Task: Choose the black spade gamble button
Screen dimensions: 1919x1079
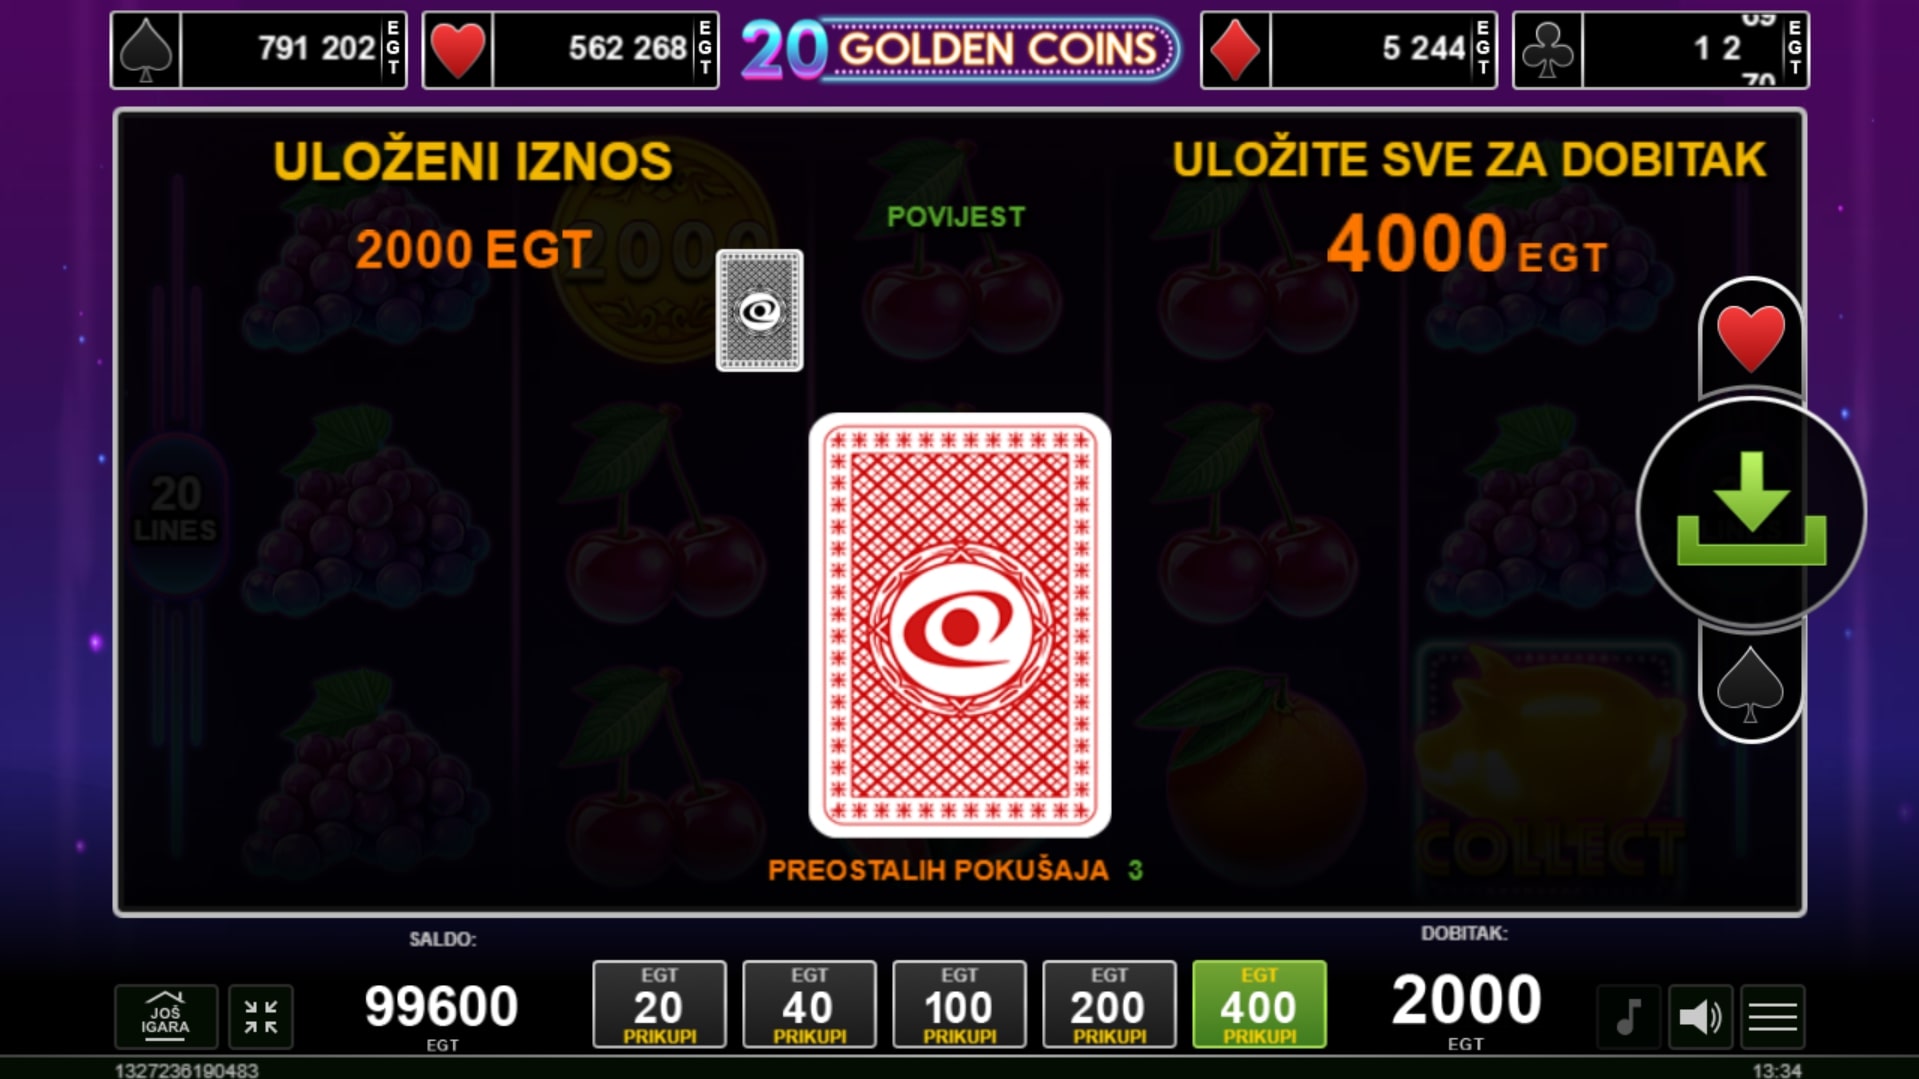Action: pos(1750,684)
